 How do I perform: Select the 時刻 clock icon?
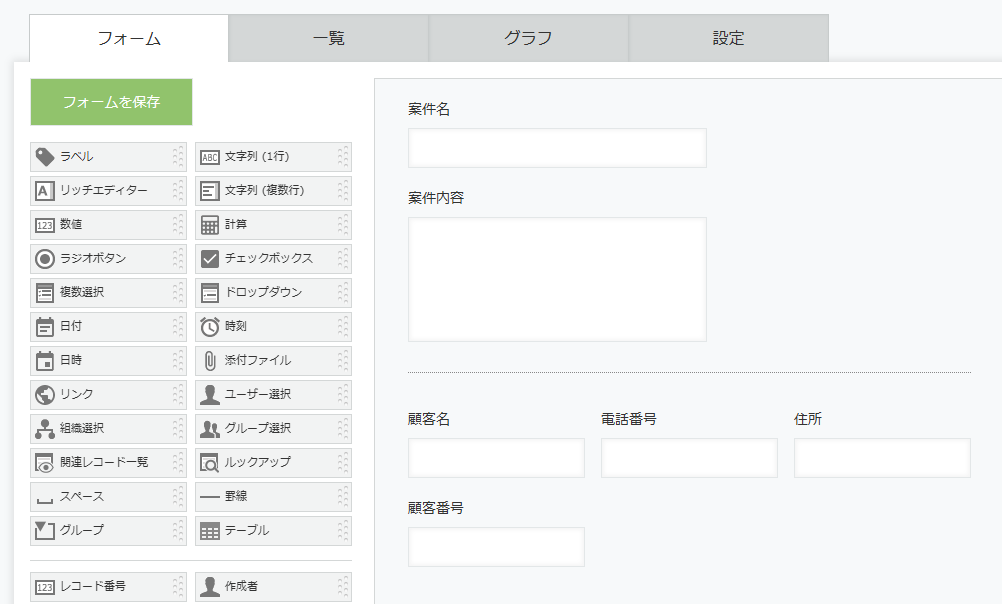[210, 327]
